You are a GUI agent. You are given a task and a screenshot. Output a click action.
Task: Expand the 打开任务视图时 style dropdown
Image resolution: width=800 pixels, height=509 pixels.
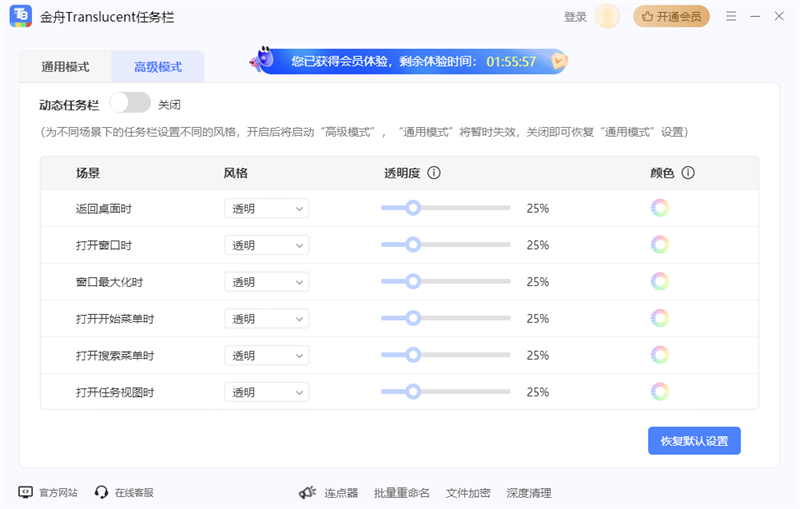[266, 392]
